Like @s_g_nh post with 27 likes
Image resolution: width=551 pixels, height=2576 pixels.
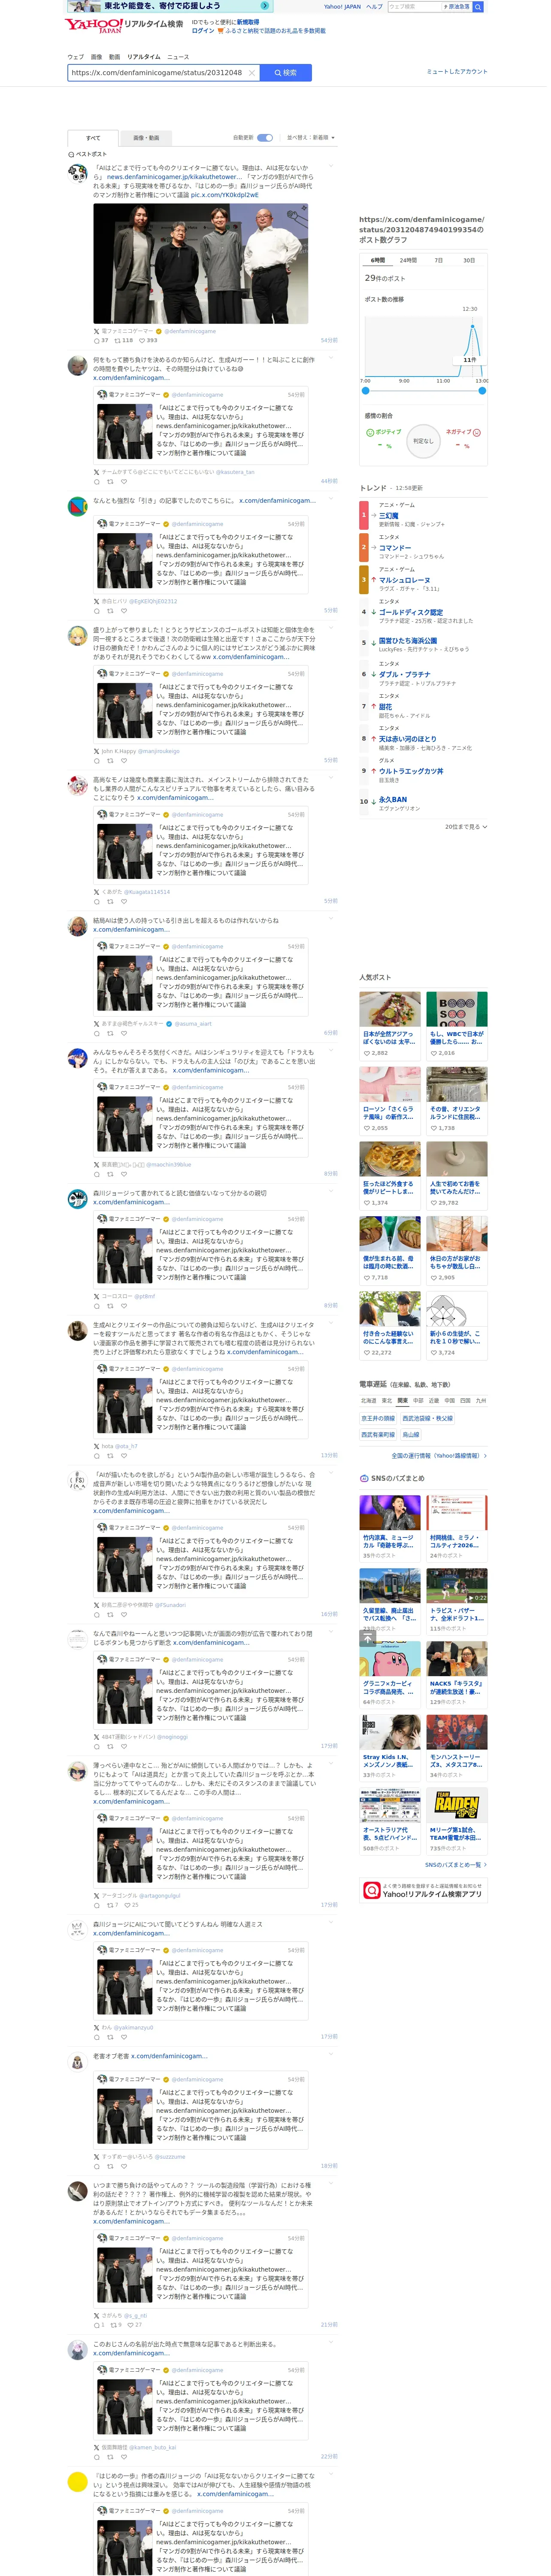pyautogui.click(x=131, y=2325)
